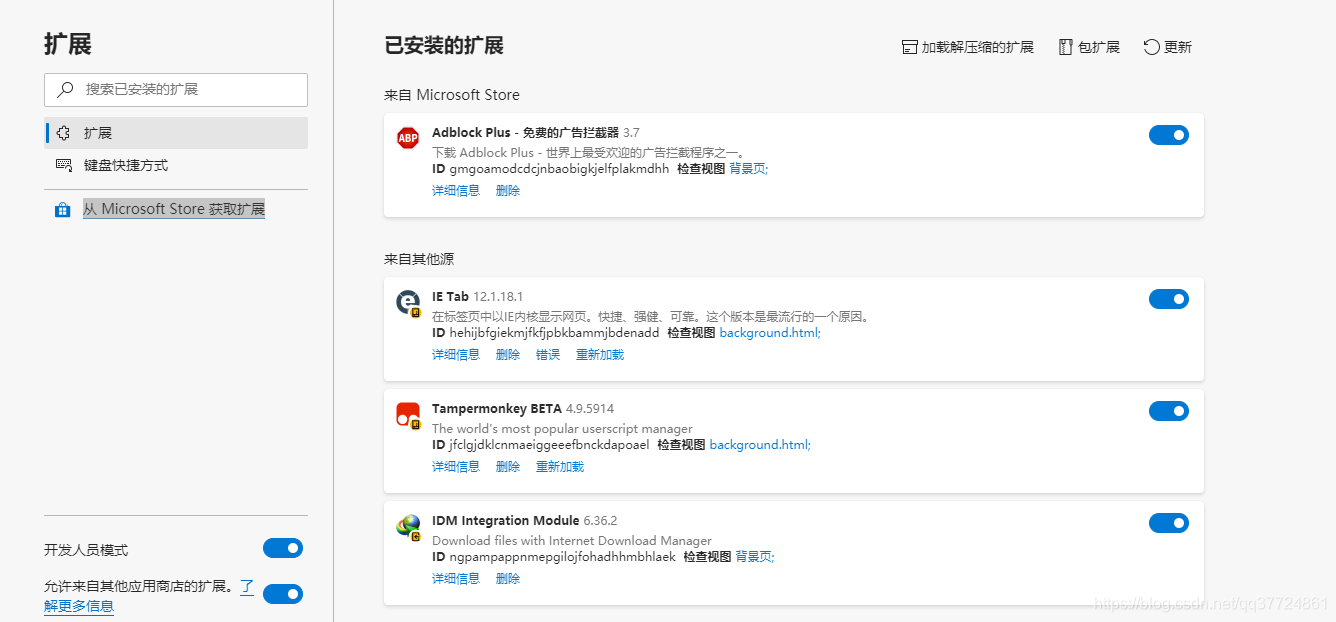The width and height of the screenshot is (1336, 622).
Task: Open background.html link for Tampermonkey BETA
Action: click(760, 445)
